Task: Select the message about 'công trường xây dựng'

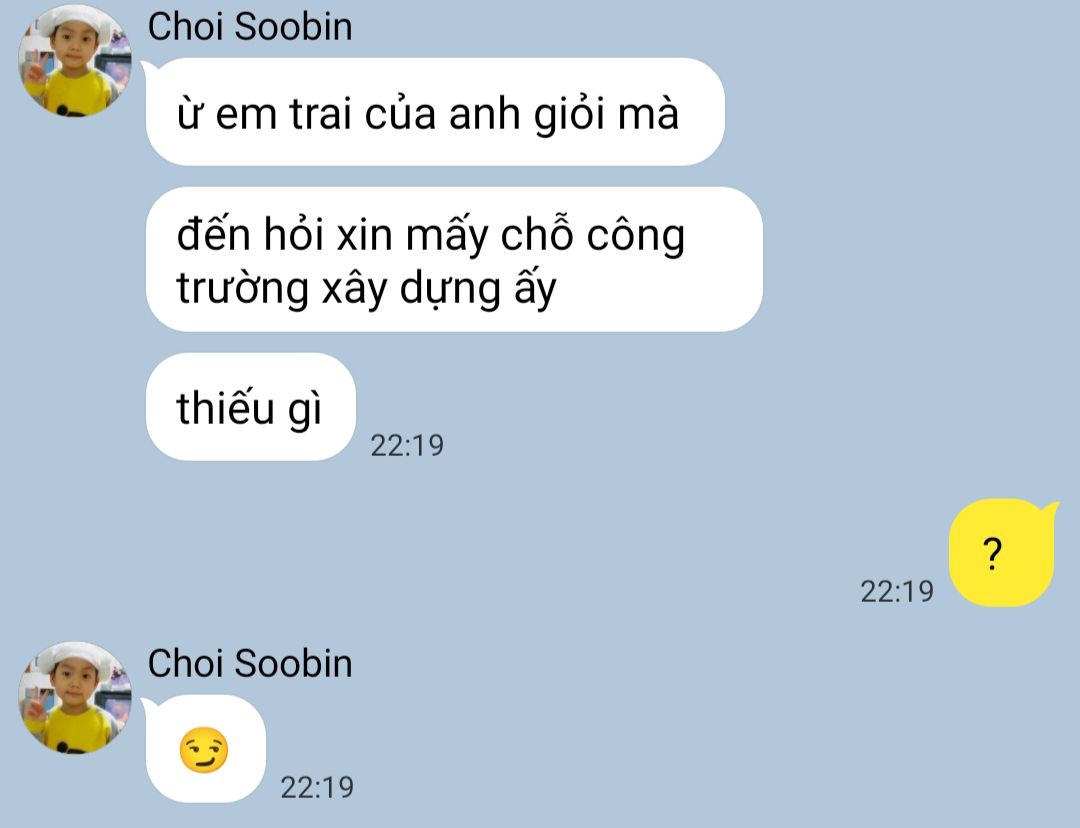Action: coord(455,259)
